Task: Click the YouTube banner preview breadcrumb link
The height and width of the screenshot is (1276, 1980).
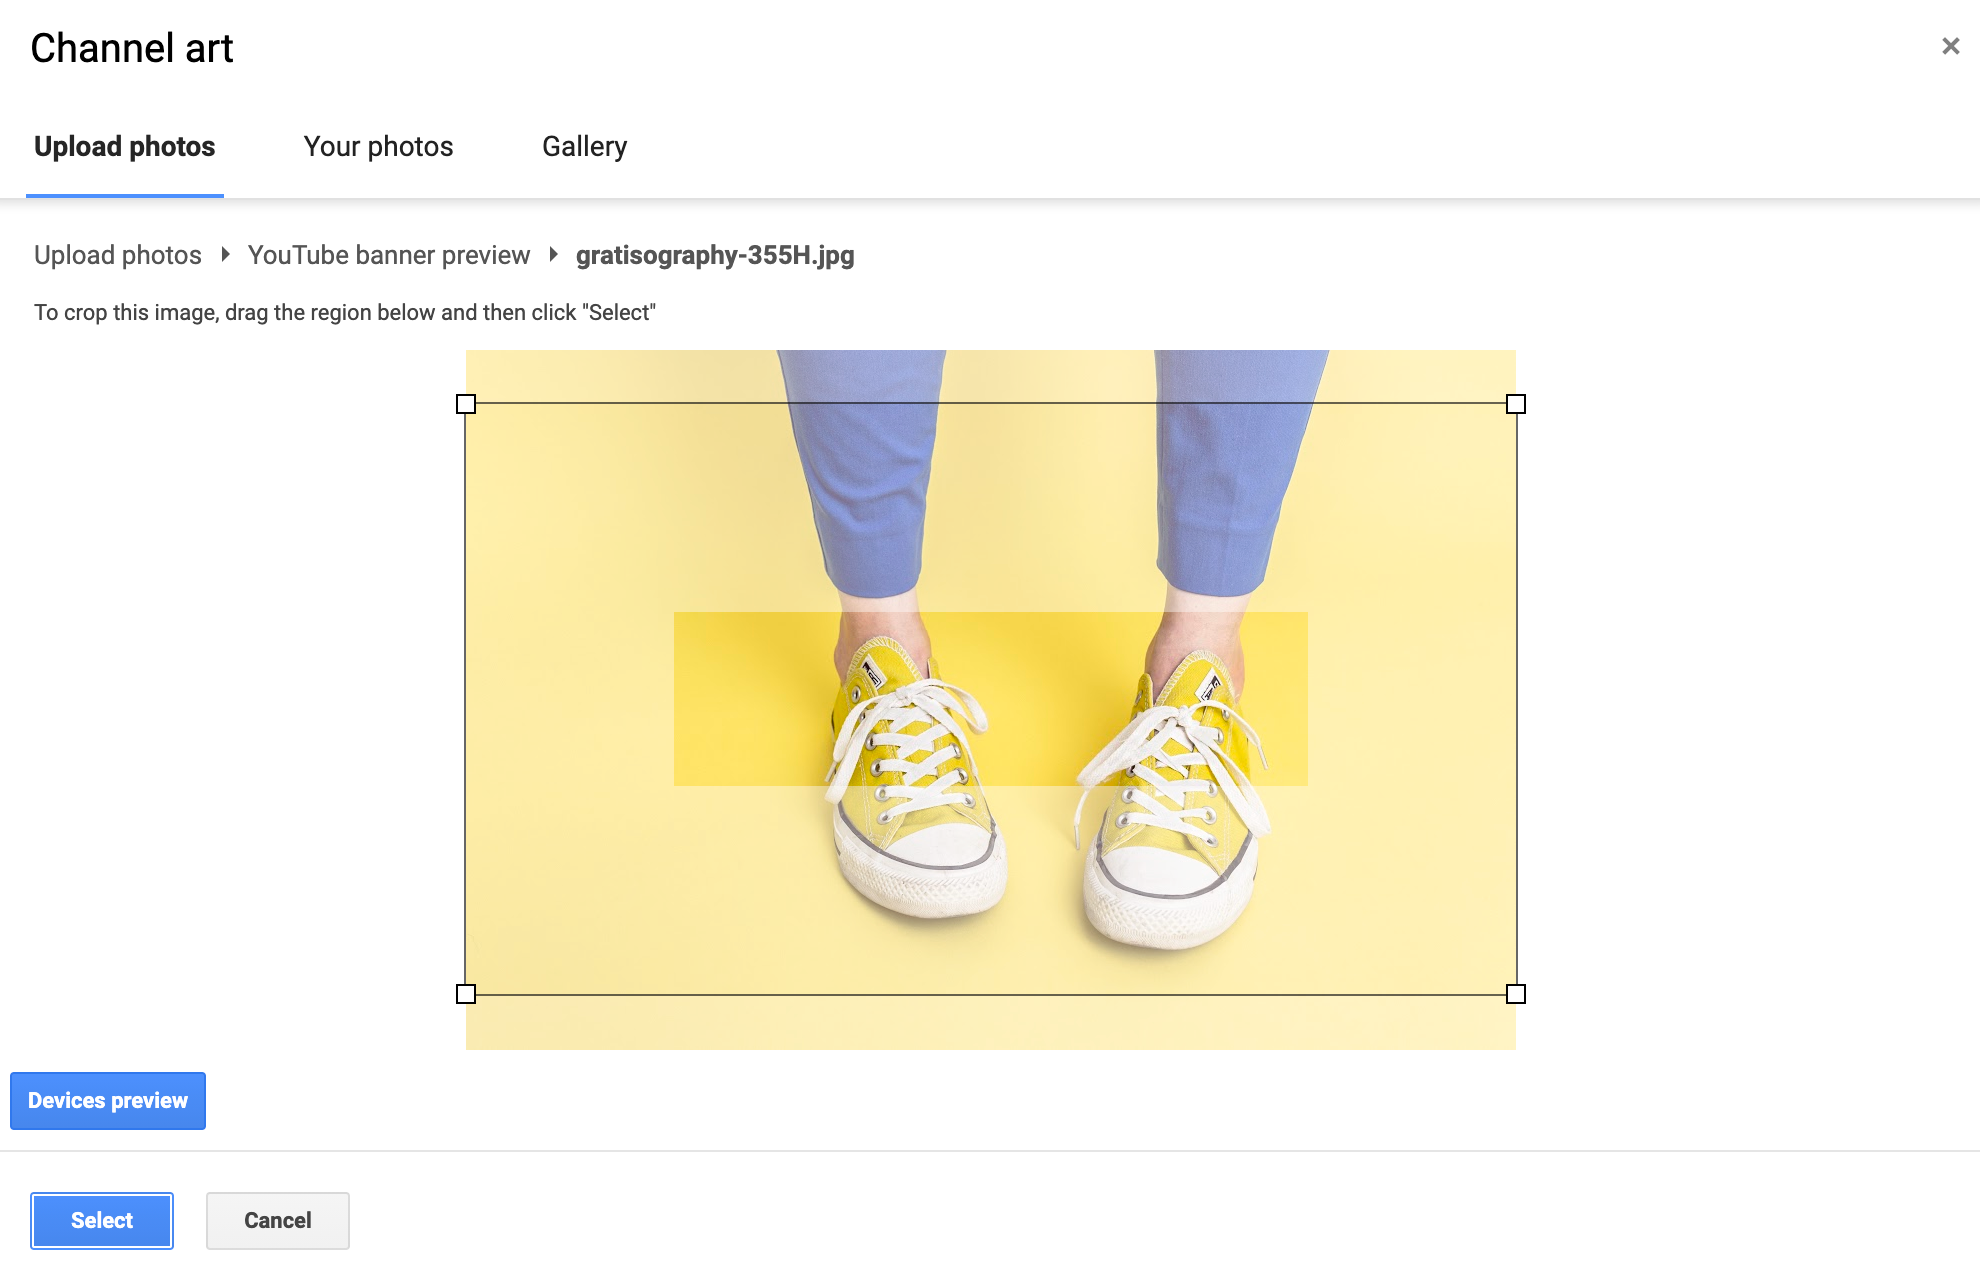Action: [x=390, y=255]
